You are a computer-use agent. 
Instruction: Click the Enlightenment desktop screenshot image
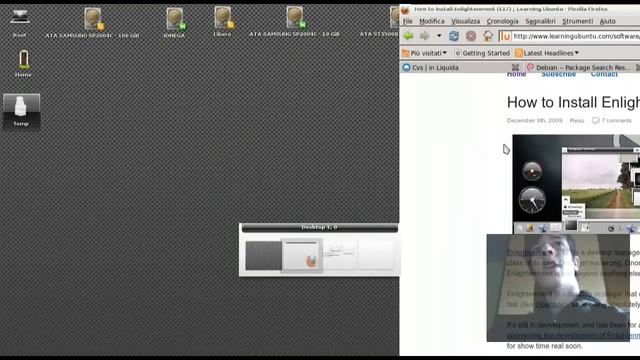click(576, 184)
